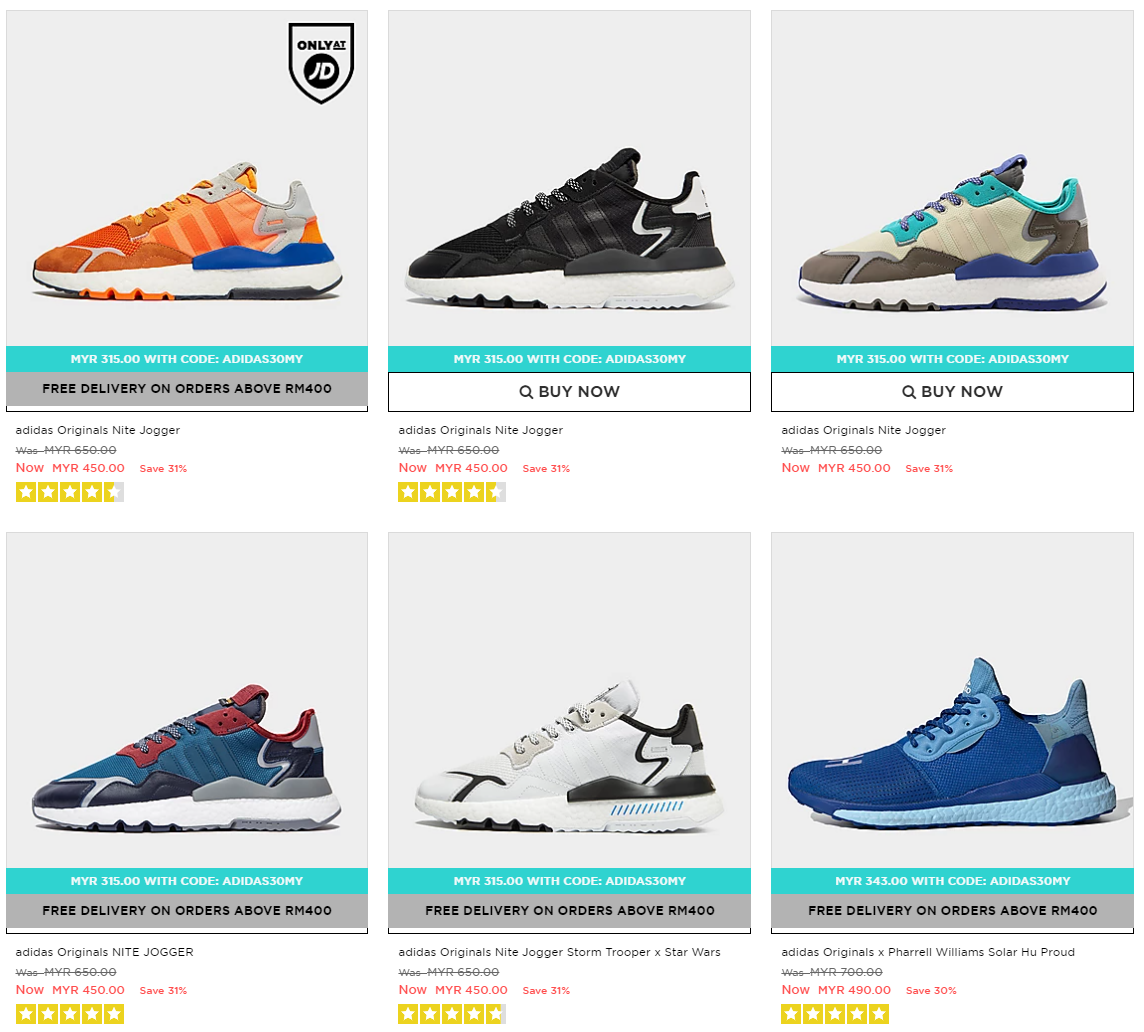
Task: Click magnifier icon on beige Nite Jogger Buy Now
Action: tap(908, 392)
